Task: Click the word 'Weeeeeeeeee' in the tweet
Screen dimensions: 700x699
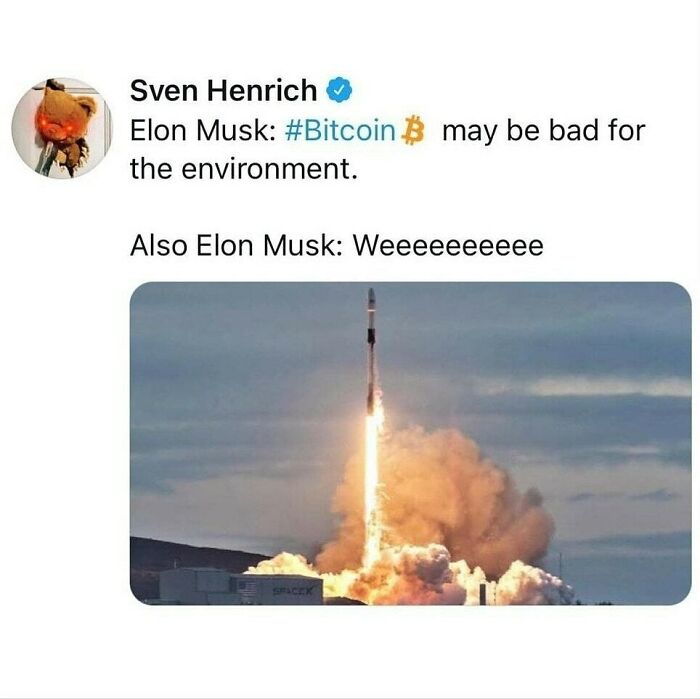Action: click(x=449, y=245)
